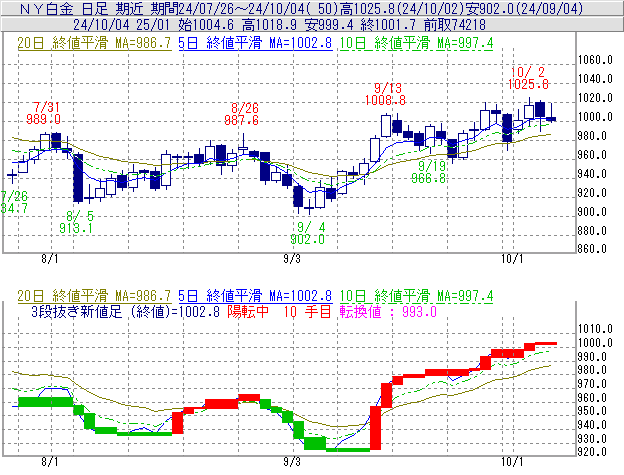Click the 860.0 price axis label

click(592, 249)
